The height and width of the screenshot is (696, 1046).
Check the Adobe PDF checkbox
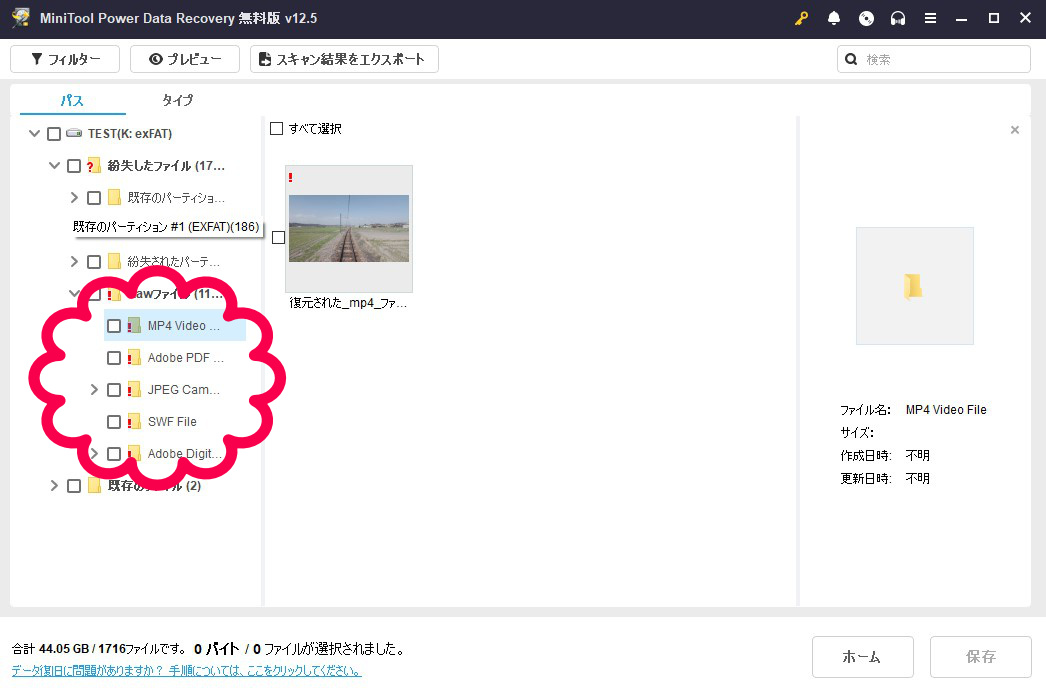coord(114,358)
